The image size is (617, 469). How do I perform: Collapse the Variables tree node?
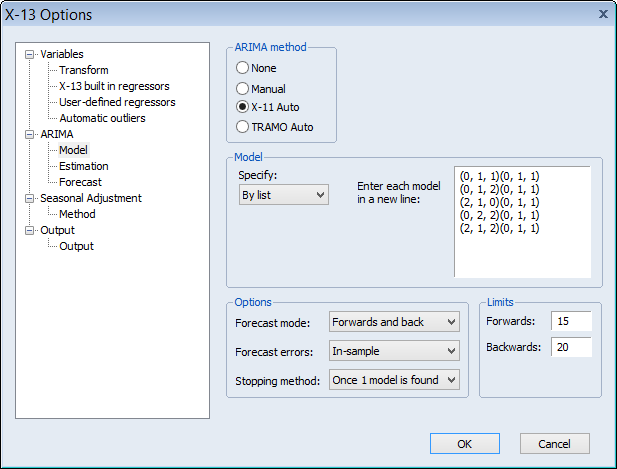(30, 54)
